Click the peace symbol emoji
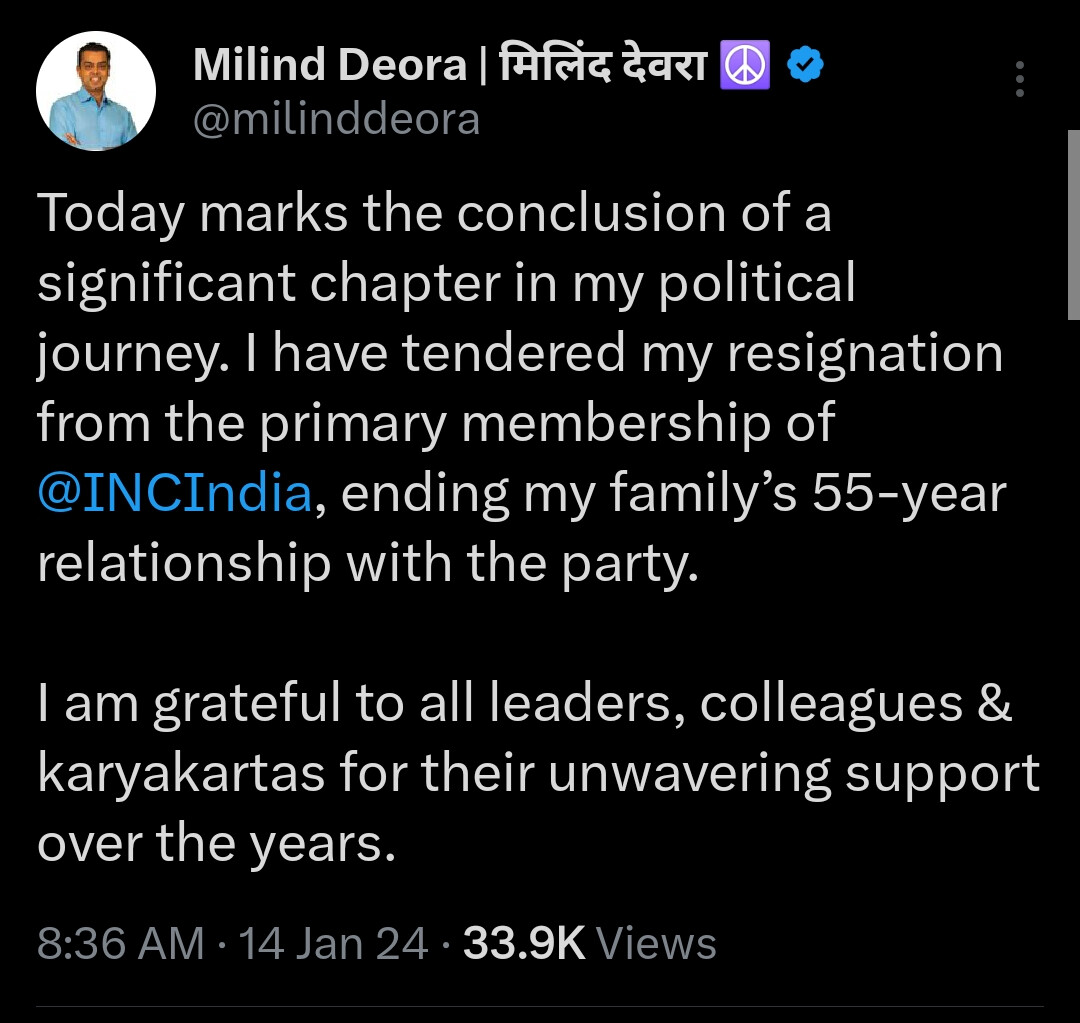The width and height of the screenshot is (1080, 1023). point(745,67)
